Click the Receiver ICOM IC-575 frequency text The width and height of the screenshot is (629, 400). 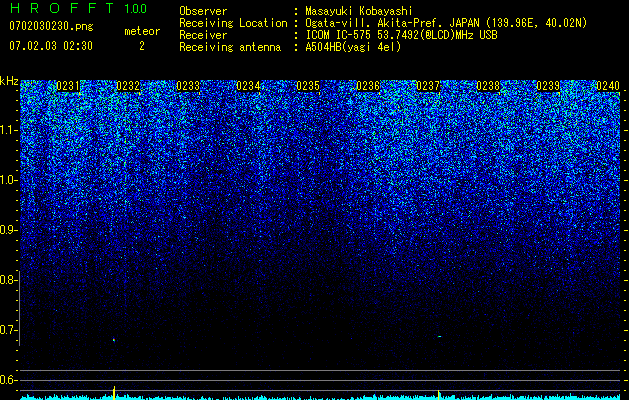(x=401, y=35)
